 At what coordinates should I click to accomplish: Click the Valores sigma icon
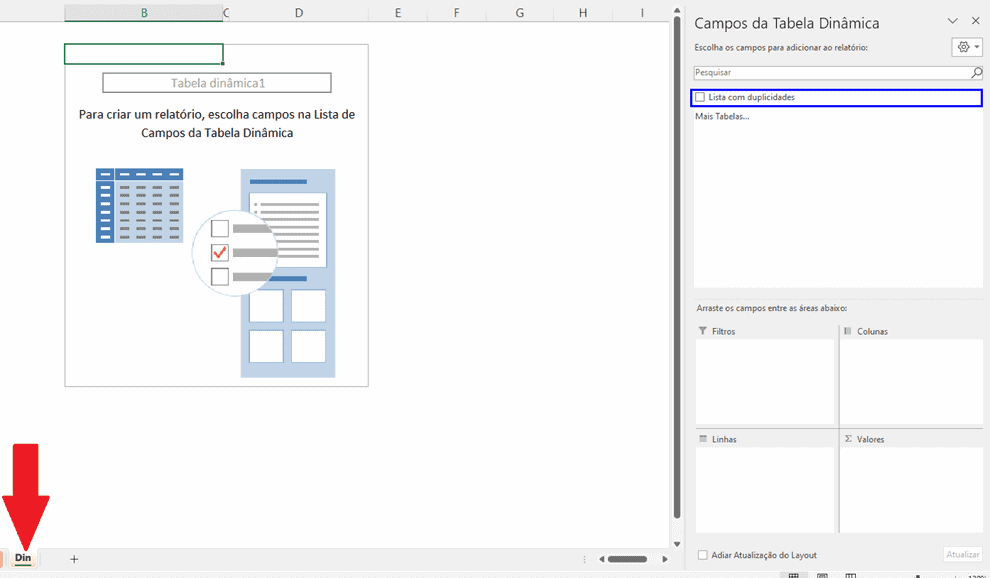coord(848,439)
